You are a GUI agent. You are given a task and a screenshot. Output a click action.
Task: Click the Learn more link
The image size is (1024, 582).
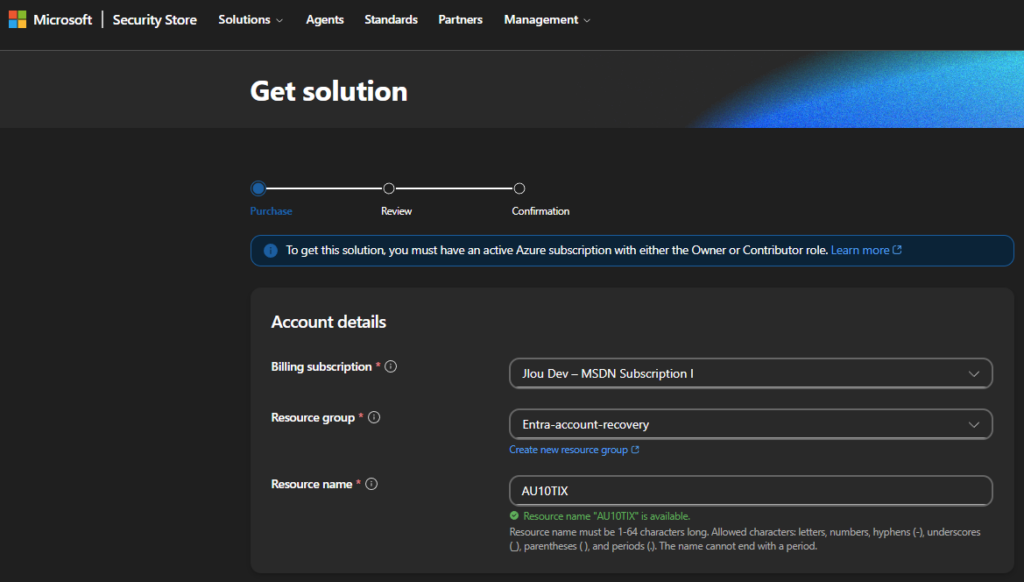(x=859, y=250)
